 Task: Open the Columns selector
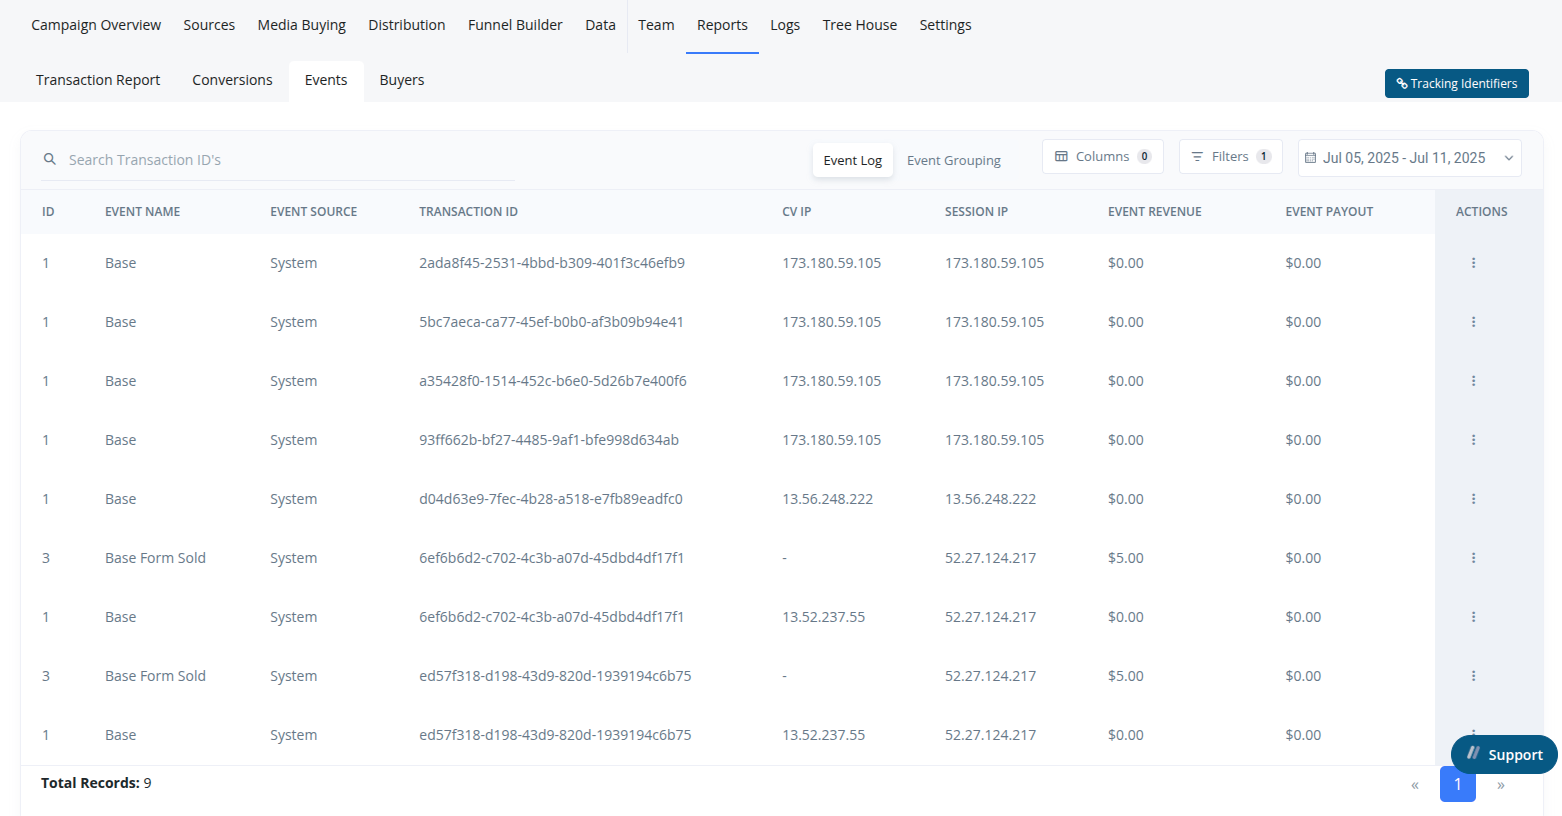(1103, 157)
